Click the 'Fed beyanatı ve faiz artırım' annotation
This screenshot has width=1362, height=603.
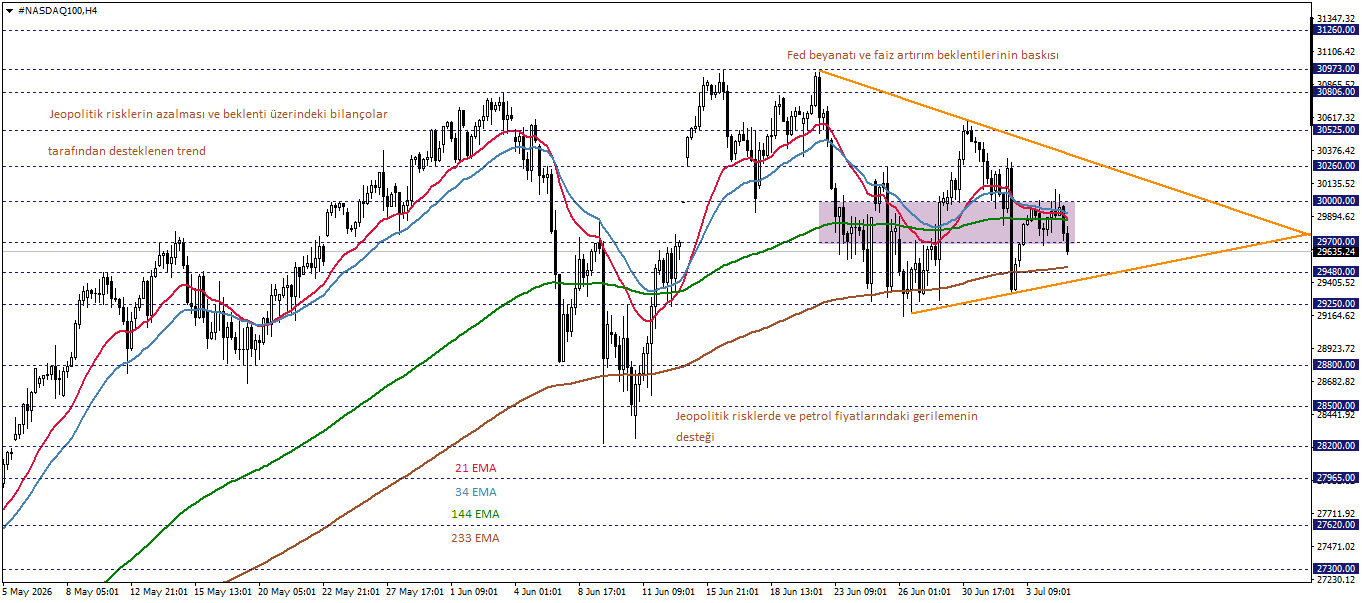923,55
